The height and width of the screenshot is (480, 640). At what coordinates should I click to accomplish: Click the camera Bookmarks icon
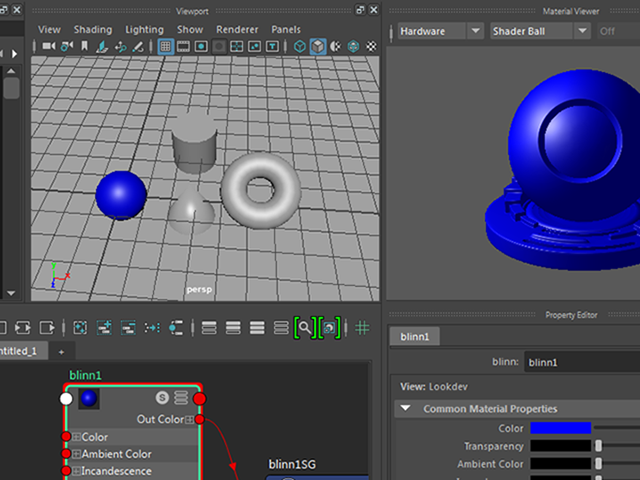coord(84,46)
